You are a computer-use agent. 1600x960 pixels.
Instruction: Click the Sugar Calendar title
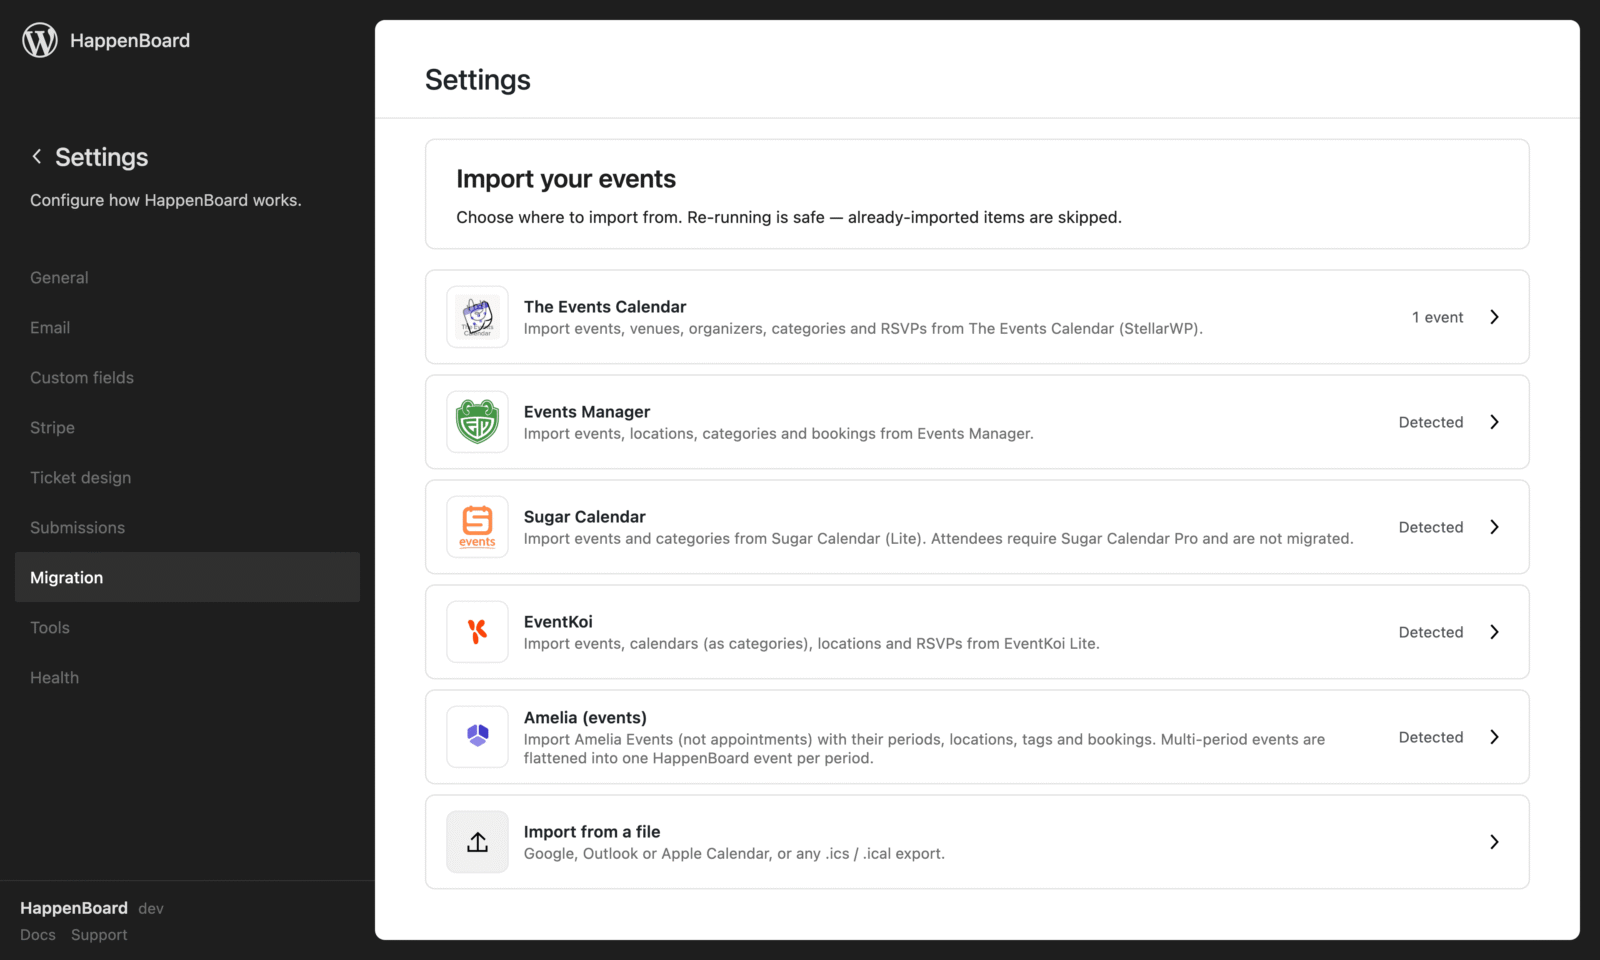[585, 517]
